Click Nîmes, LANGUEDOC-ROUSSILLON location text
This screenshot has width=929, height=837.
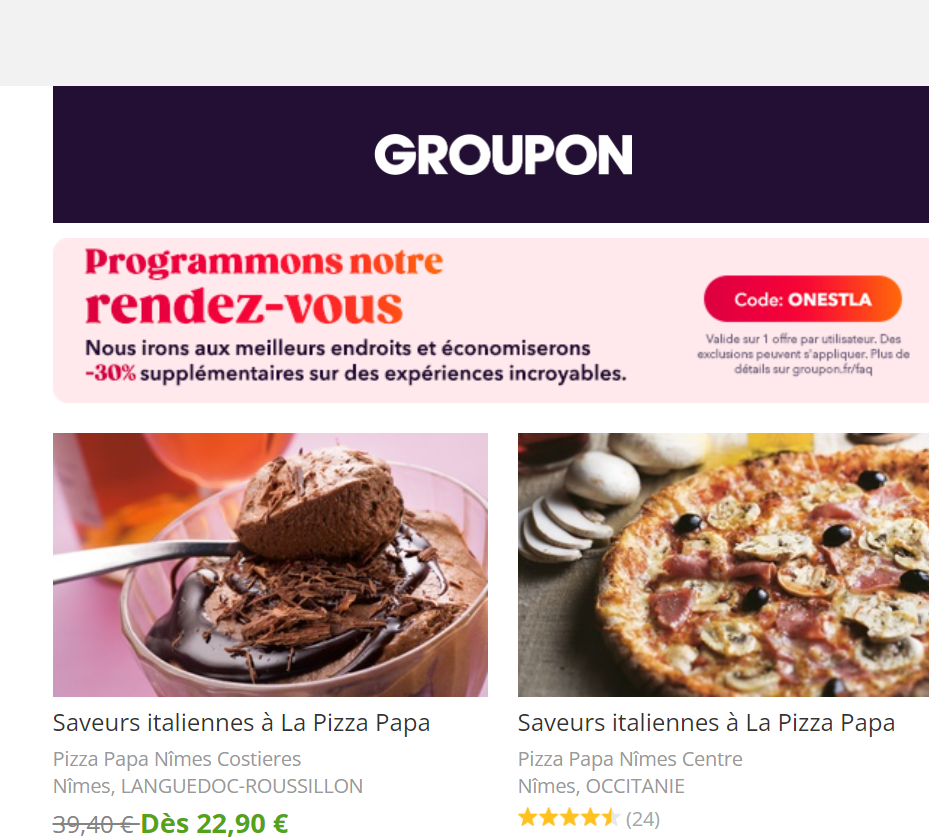pos(207,786)
